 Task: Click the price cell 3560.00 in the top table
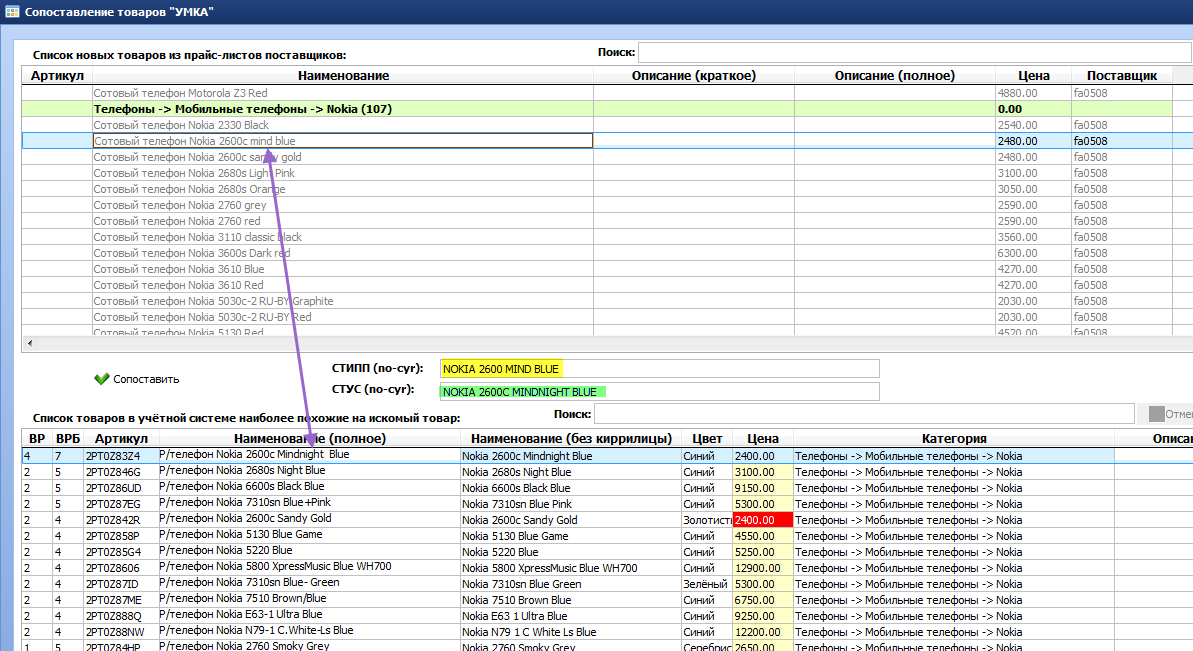[1033, 237]
